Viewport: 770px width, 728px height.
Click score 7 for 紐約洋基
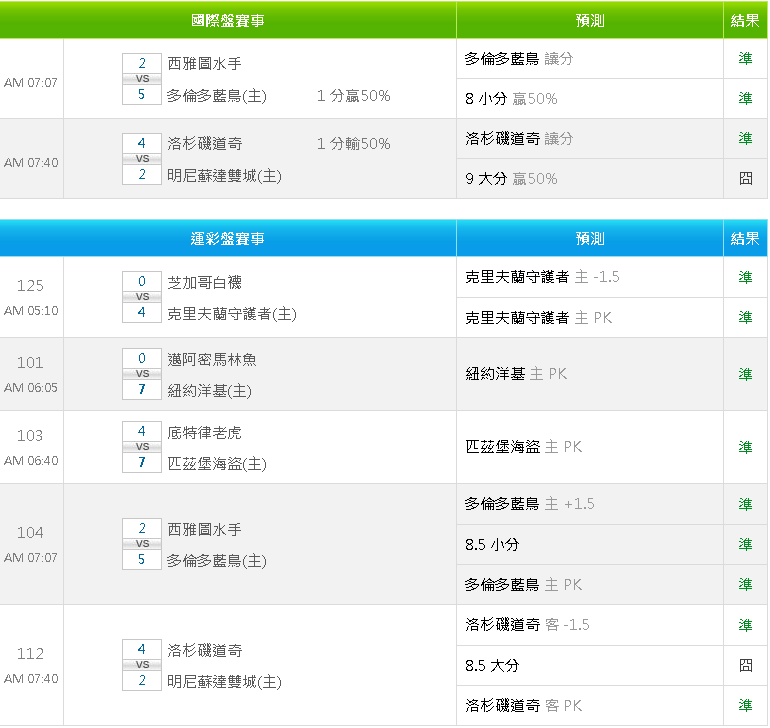click(142, 390)
